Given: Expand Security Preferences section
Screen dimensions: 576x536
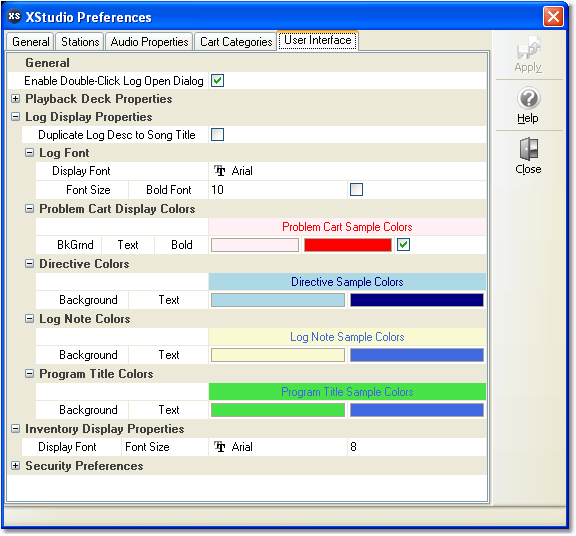Looking at the screenshot, I should click(x=15, y=465).
